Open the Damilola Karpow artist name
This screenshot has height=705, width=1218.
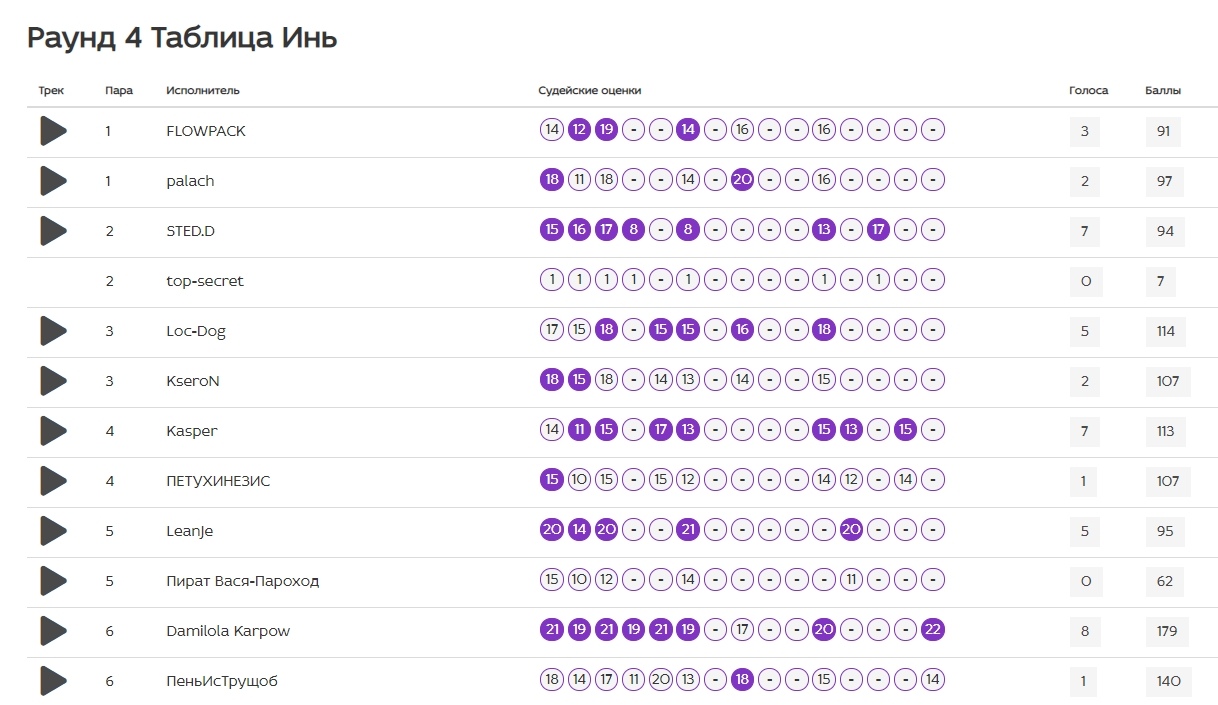[x=228, y=631]
